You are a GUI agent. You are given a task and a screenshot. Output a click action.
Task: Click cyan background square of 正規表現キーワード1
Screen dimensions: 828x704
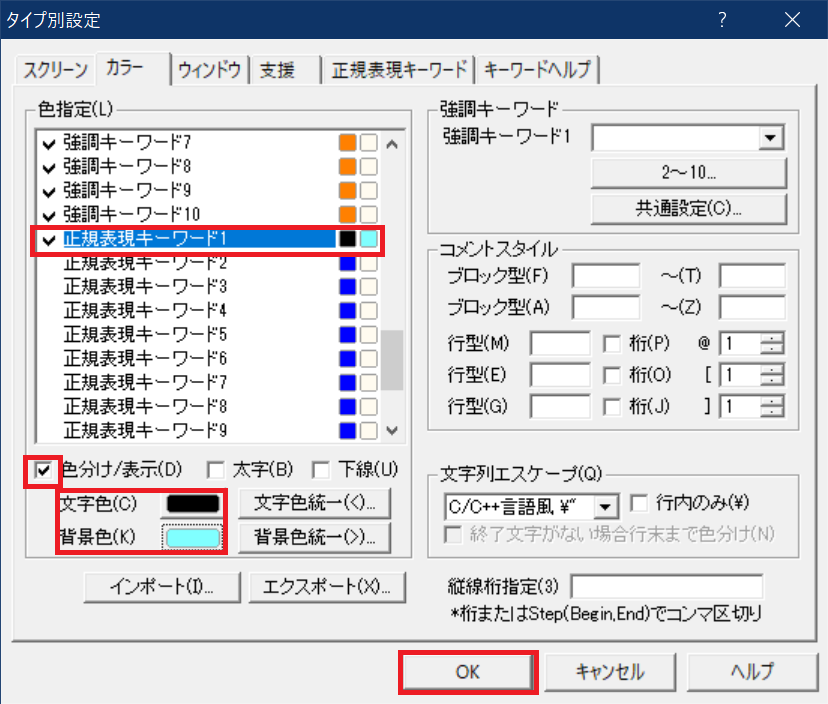369,239
